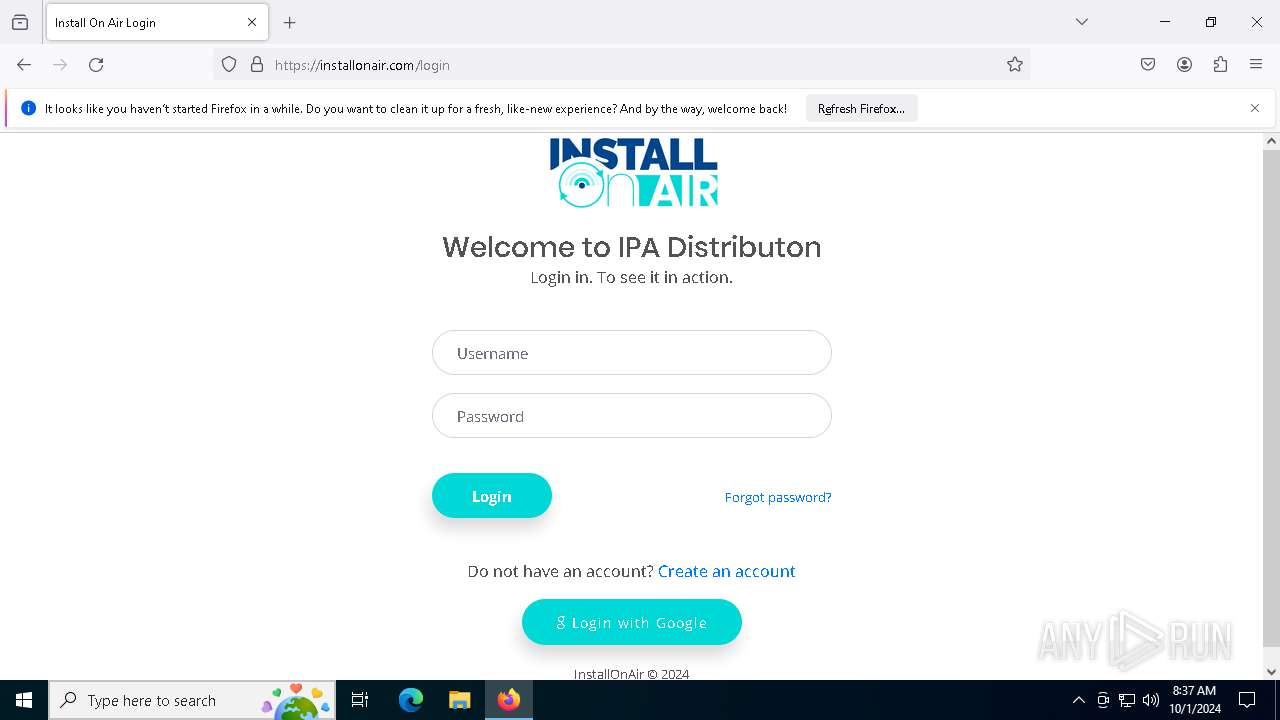
Task: Open Create an account link
Action: pyautogui.click(x=727, y=571)
